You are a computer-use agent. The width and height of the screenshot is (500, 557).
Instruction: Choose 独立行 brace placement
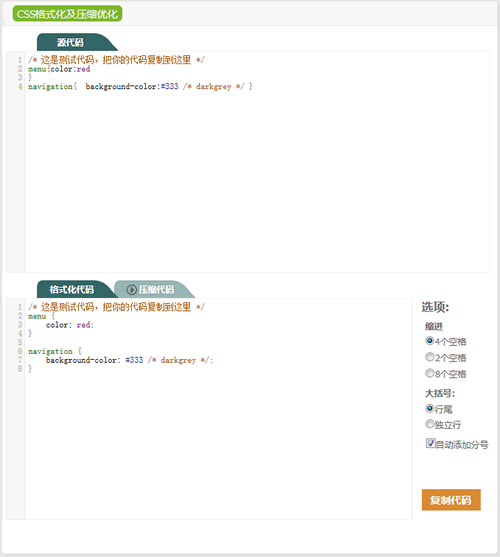tap(429, 424)
